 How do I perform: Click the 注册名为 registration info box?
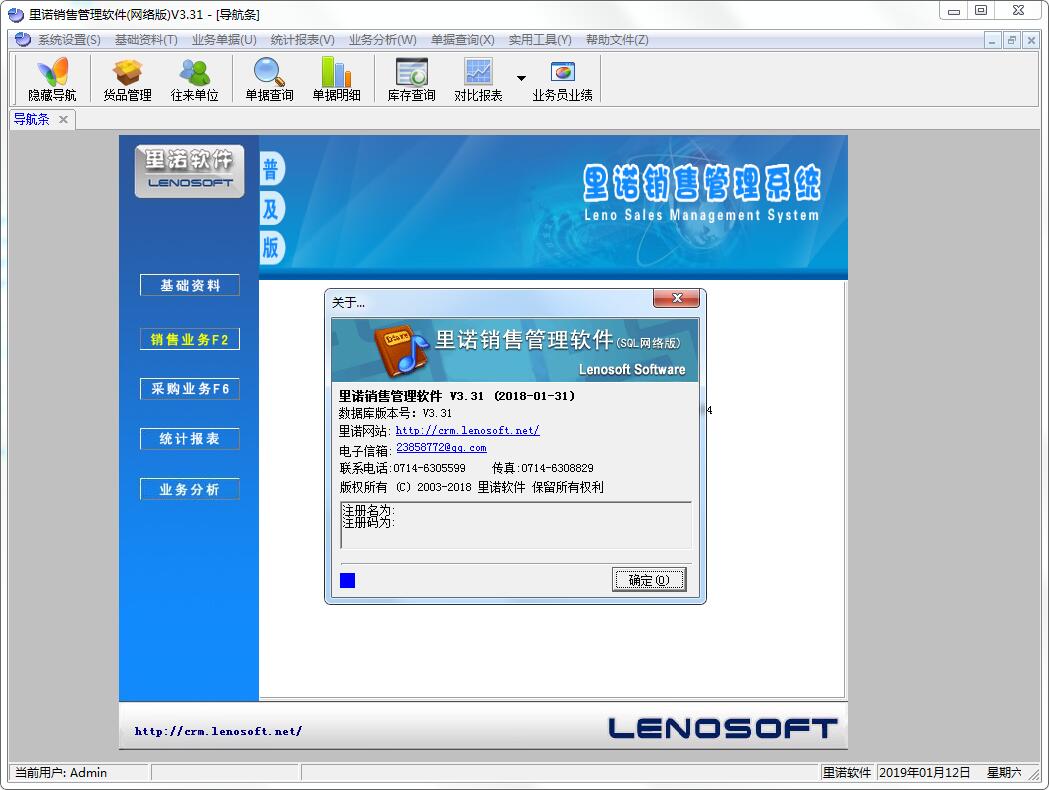pos(516,525)
